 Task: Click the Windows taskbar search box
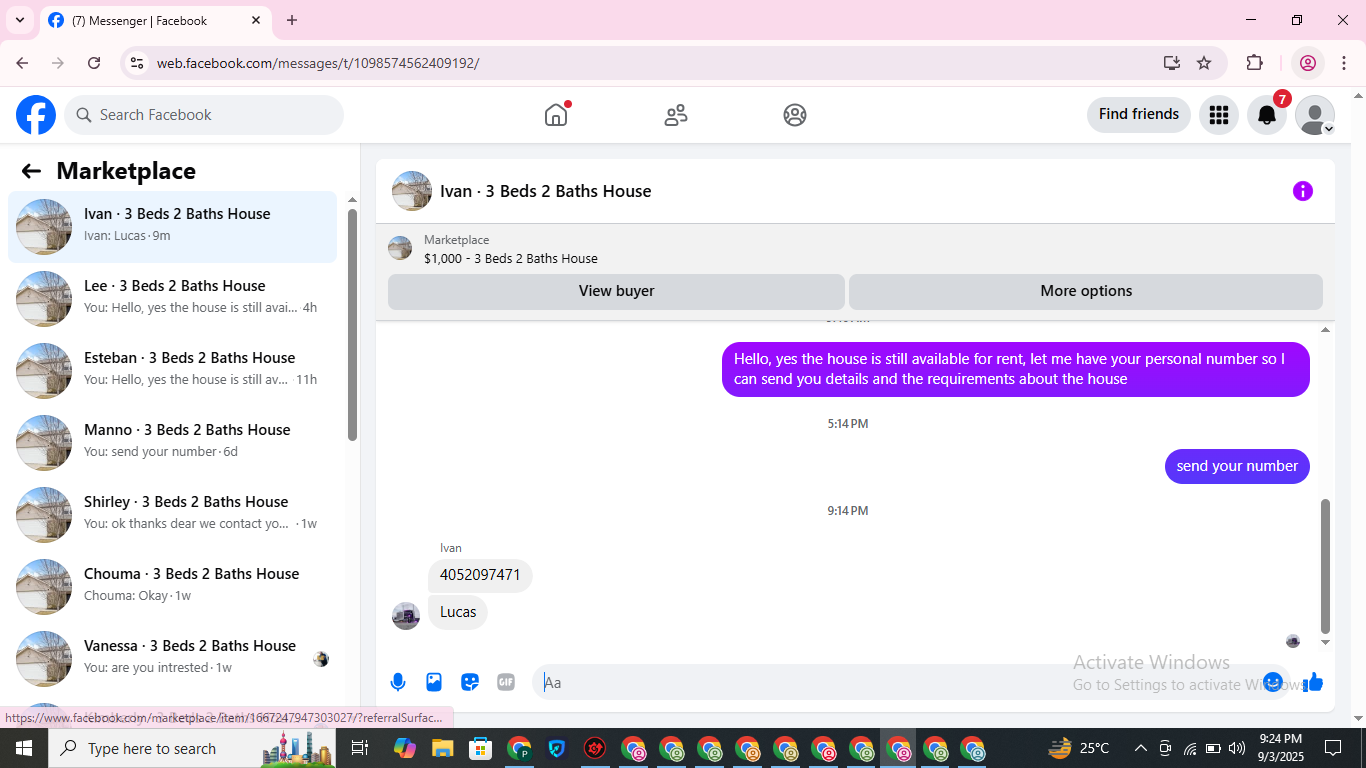[x=193, y=748]
